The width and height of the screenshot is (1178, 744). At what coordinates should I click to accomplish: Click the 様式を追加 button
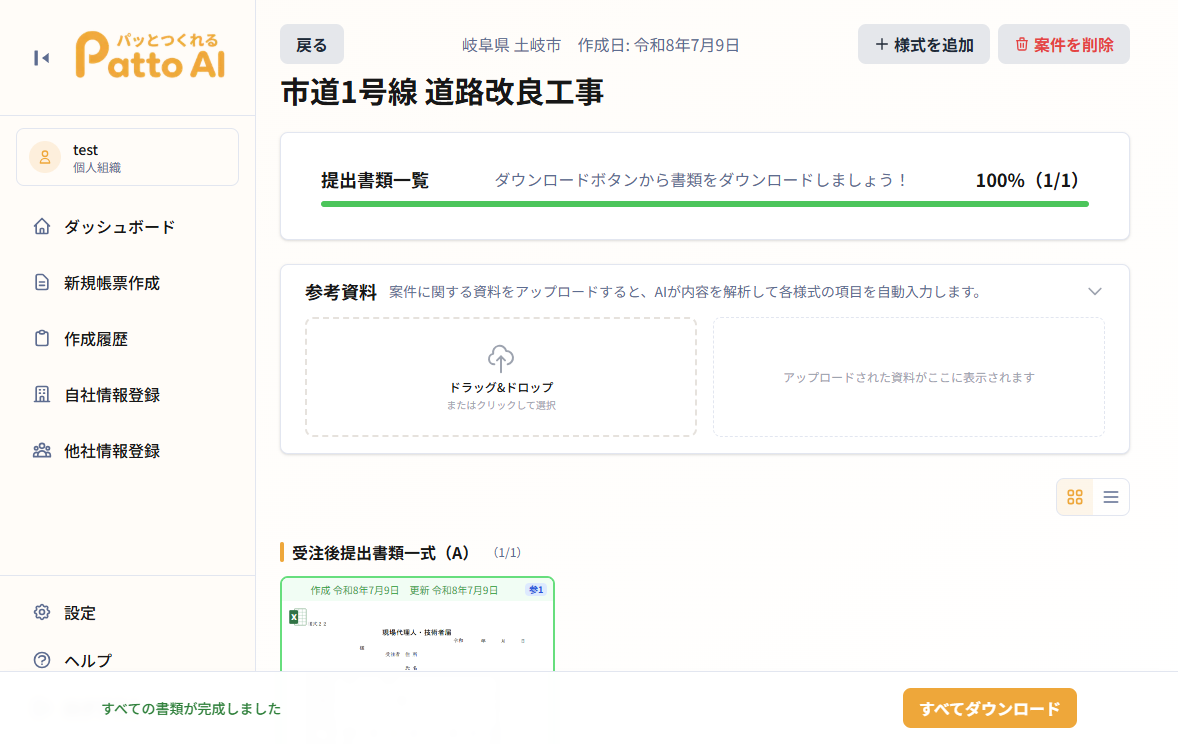[923, 44]
